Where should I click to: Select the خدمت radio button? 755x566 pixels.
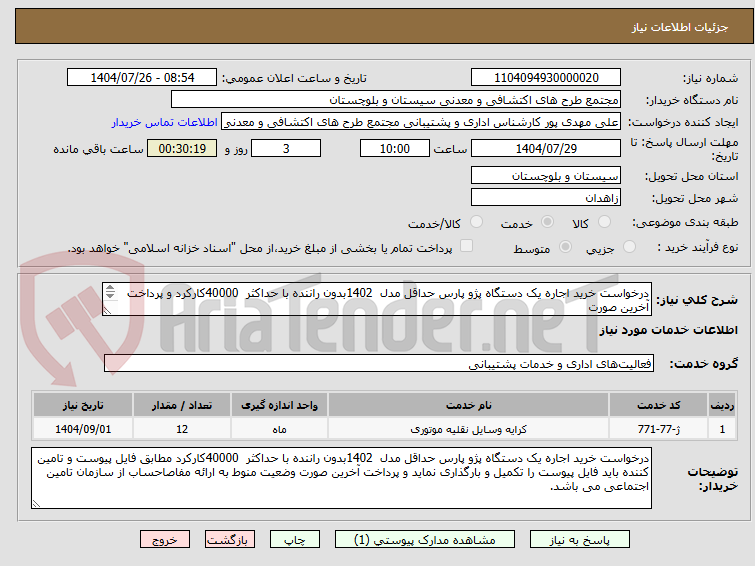pyautogui.click(x=547, y=222)
